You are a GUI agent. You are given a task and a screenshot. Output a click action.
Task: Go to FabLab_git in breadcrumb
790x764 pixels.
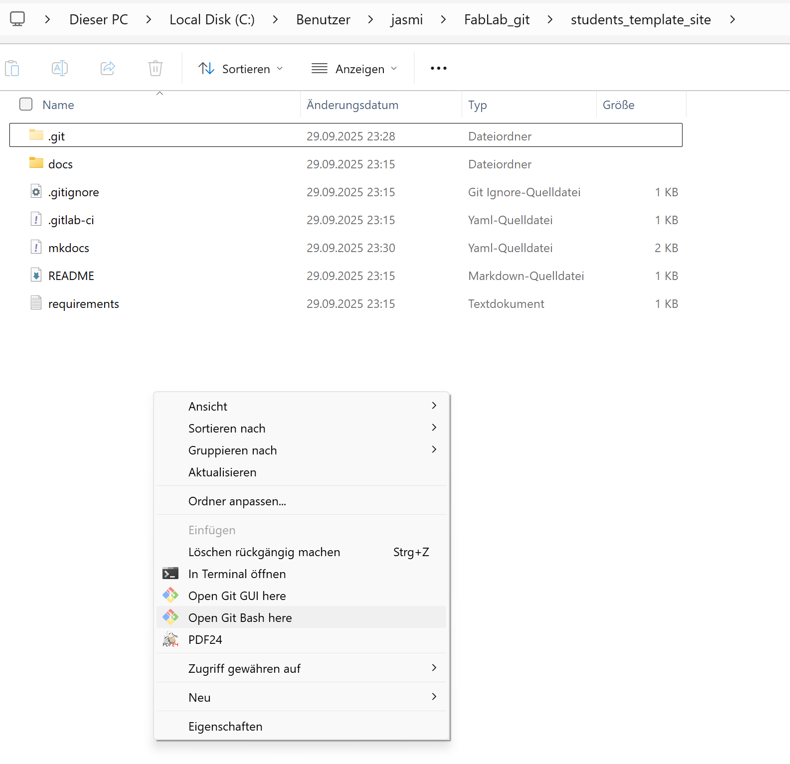click(497, 20)
